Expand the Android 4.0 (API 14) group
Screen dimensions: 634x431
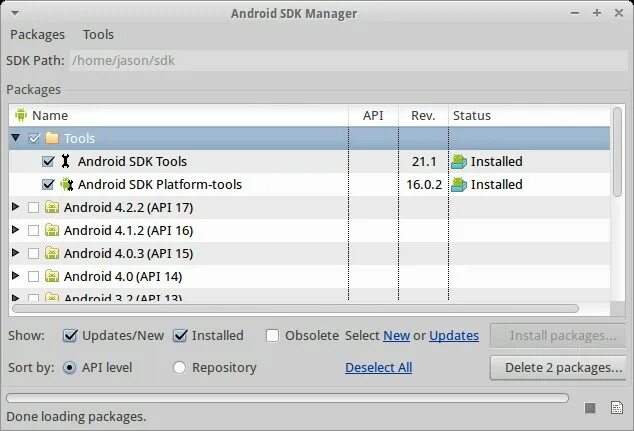(15, 276)
